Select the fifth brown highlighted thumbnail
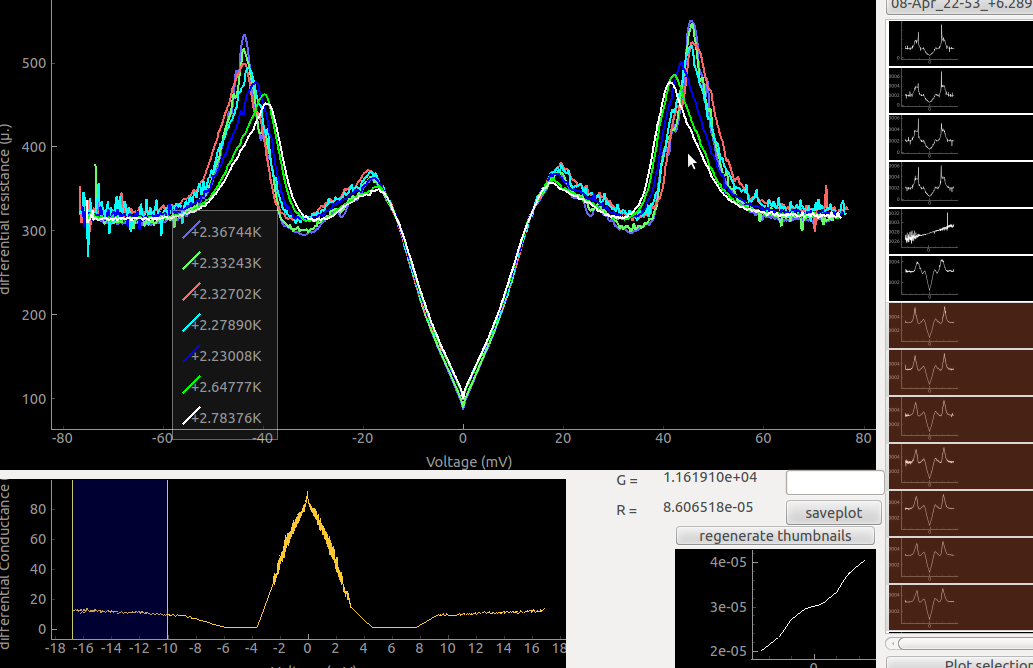Image resolution: width=1033 pixels, height=668 pixels. [961, 513]
